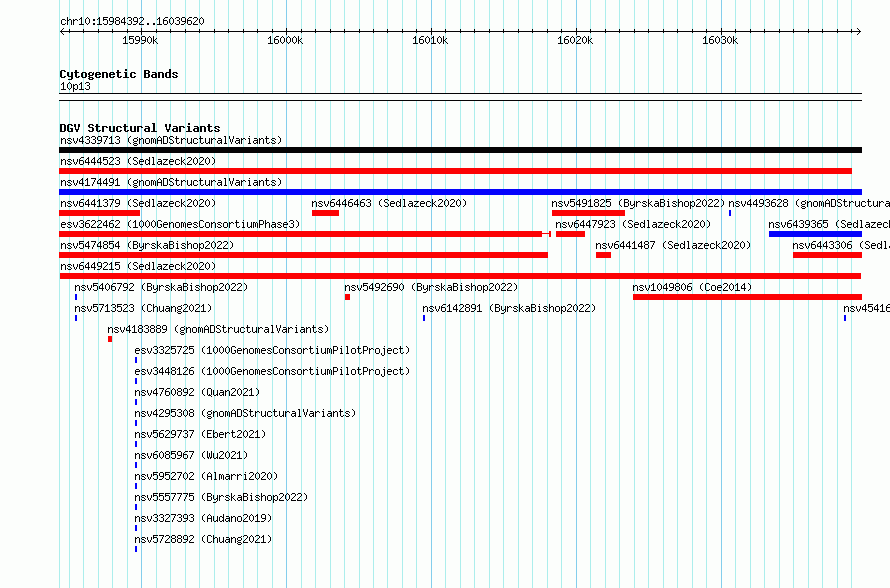Open nsv6449215 (Sedlazeck2020) label
This screenshot has height=588, width=890.
pyautogui.click(x=138, y=266)
